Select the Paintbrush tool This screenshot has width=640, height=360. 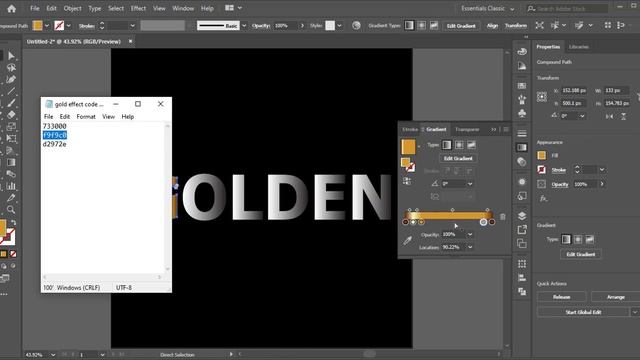(x=11, y=103)
